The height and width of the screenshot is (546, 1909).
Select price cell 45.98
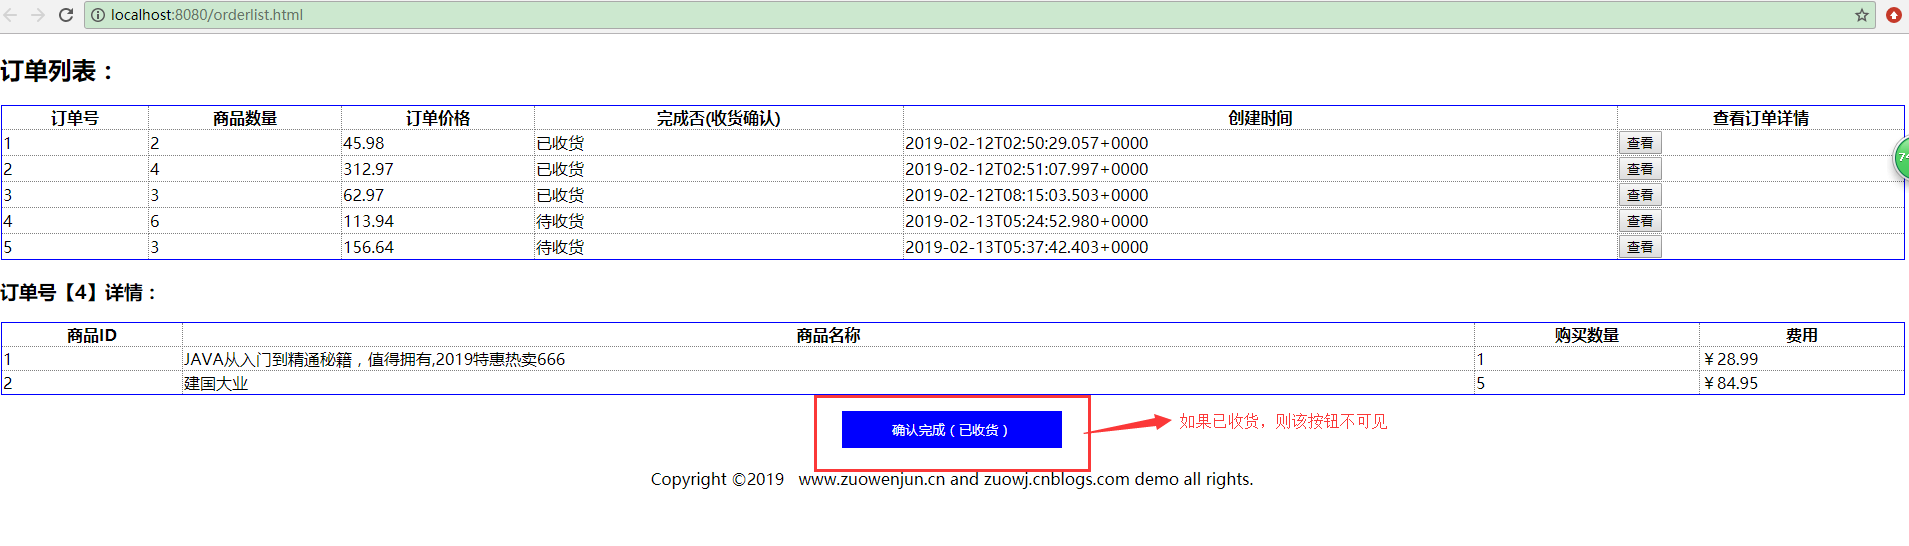tap(364, 143)
